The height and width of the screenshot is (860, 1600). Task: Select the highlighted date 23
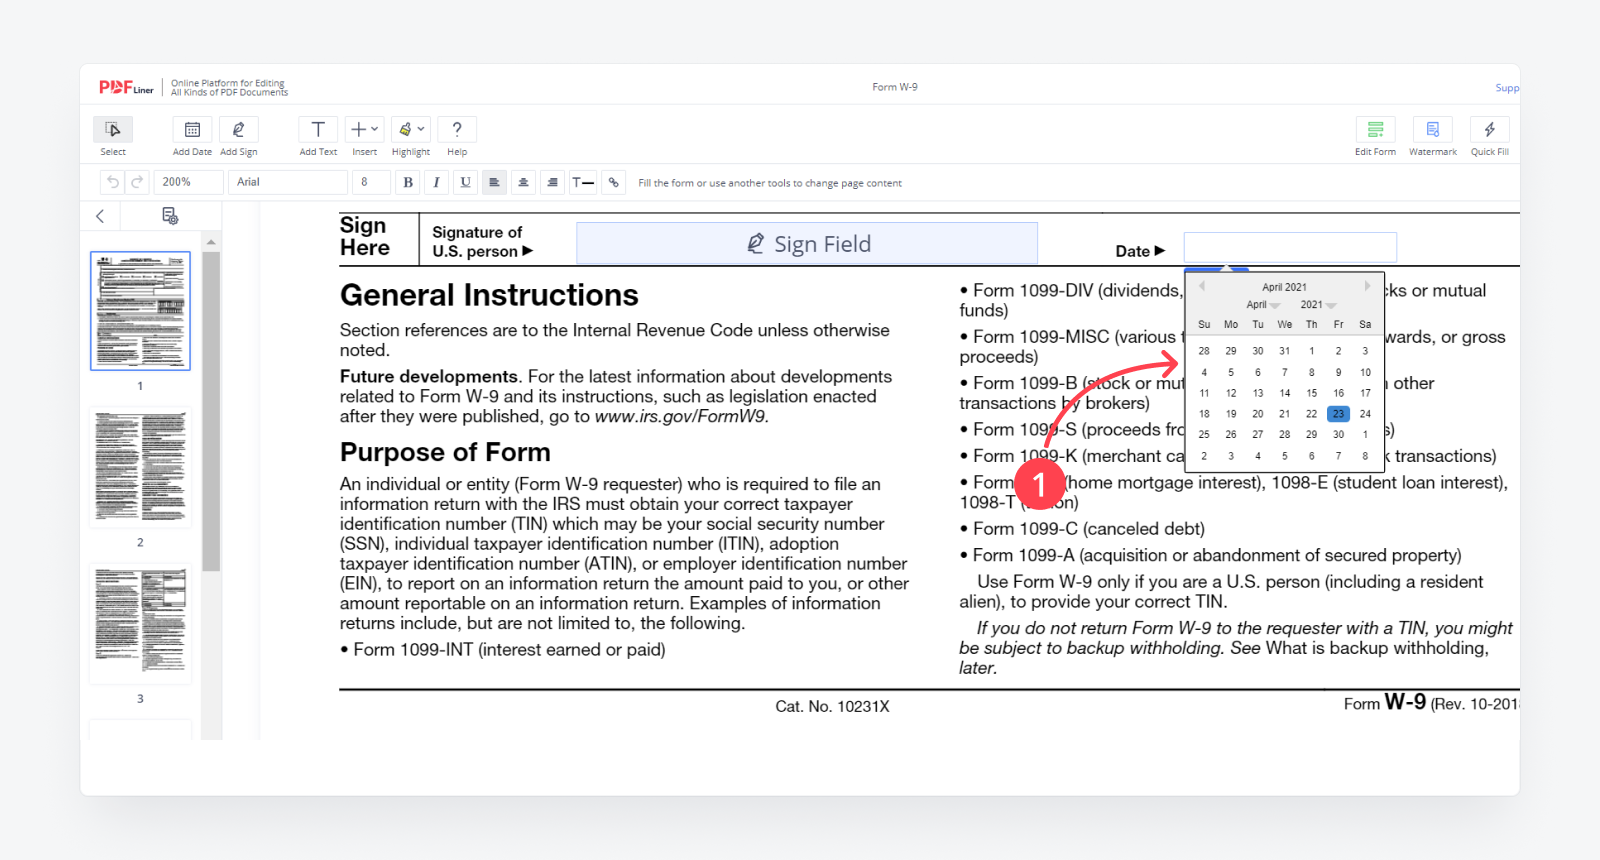1338,414
